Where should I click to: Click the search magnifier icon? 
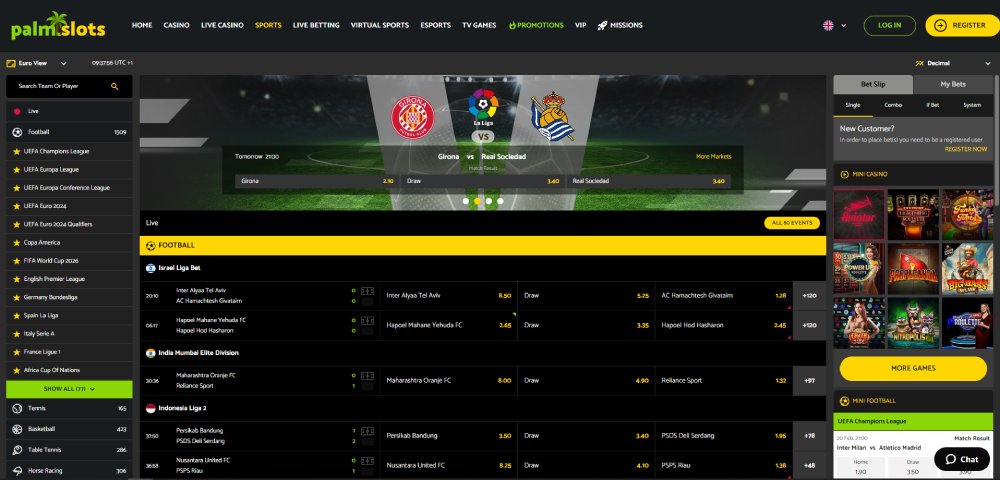[115, 86]
